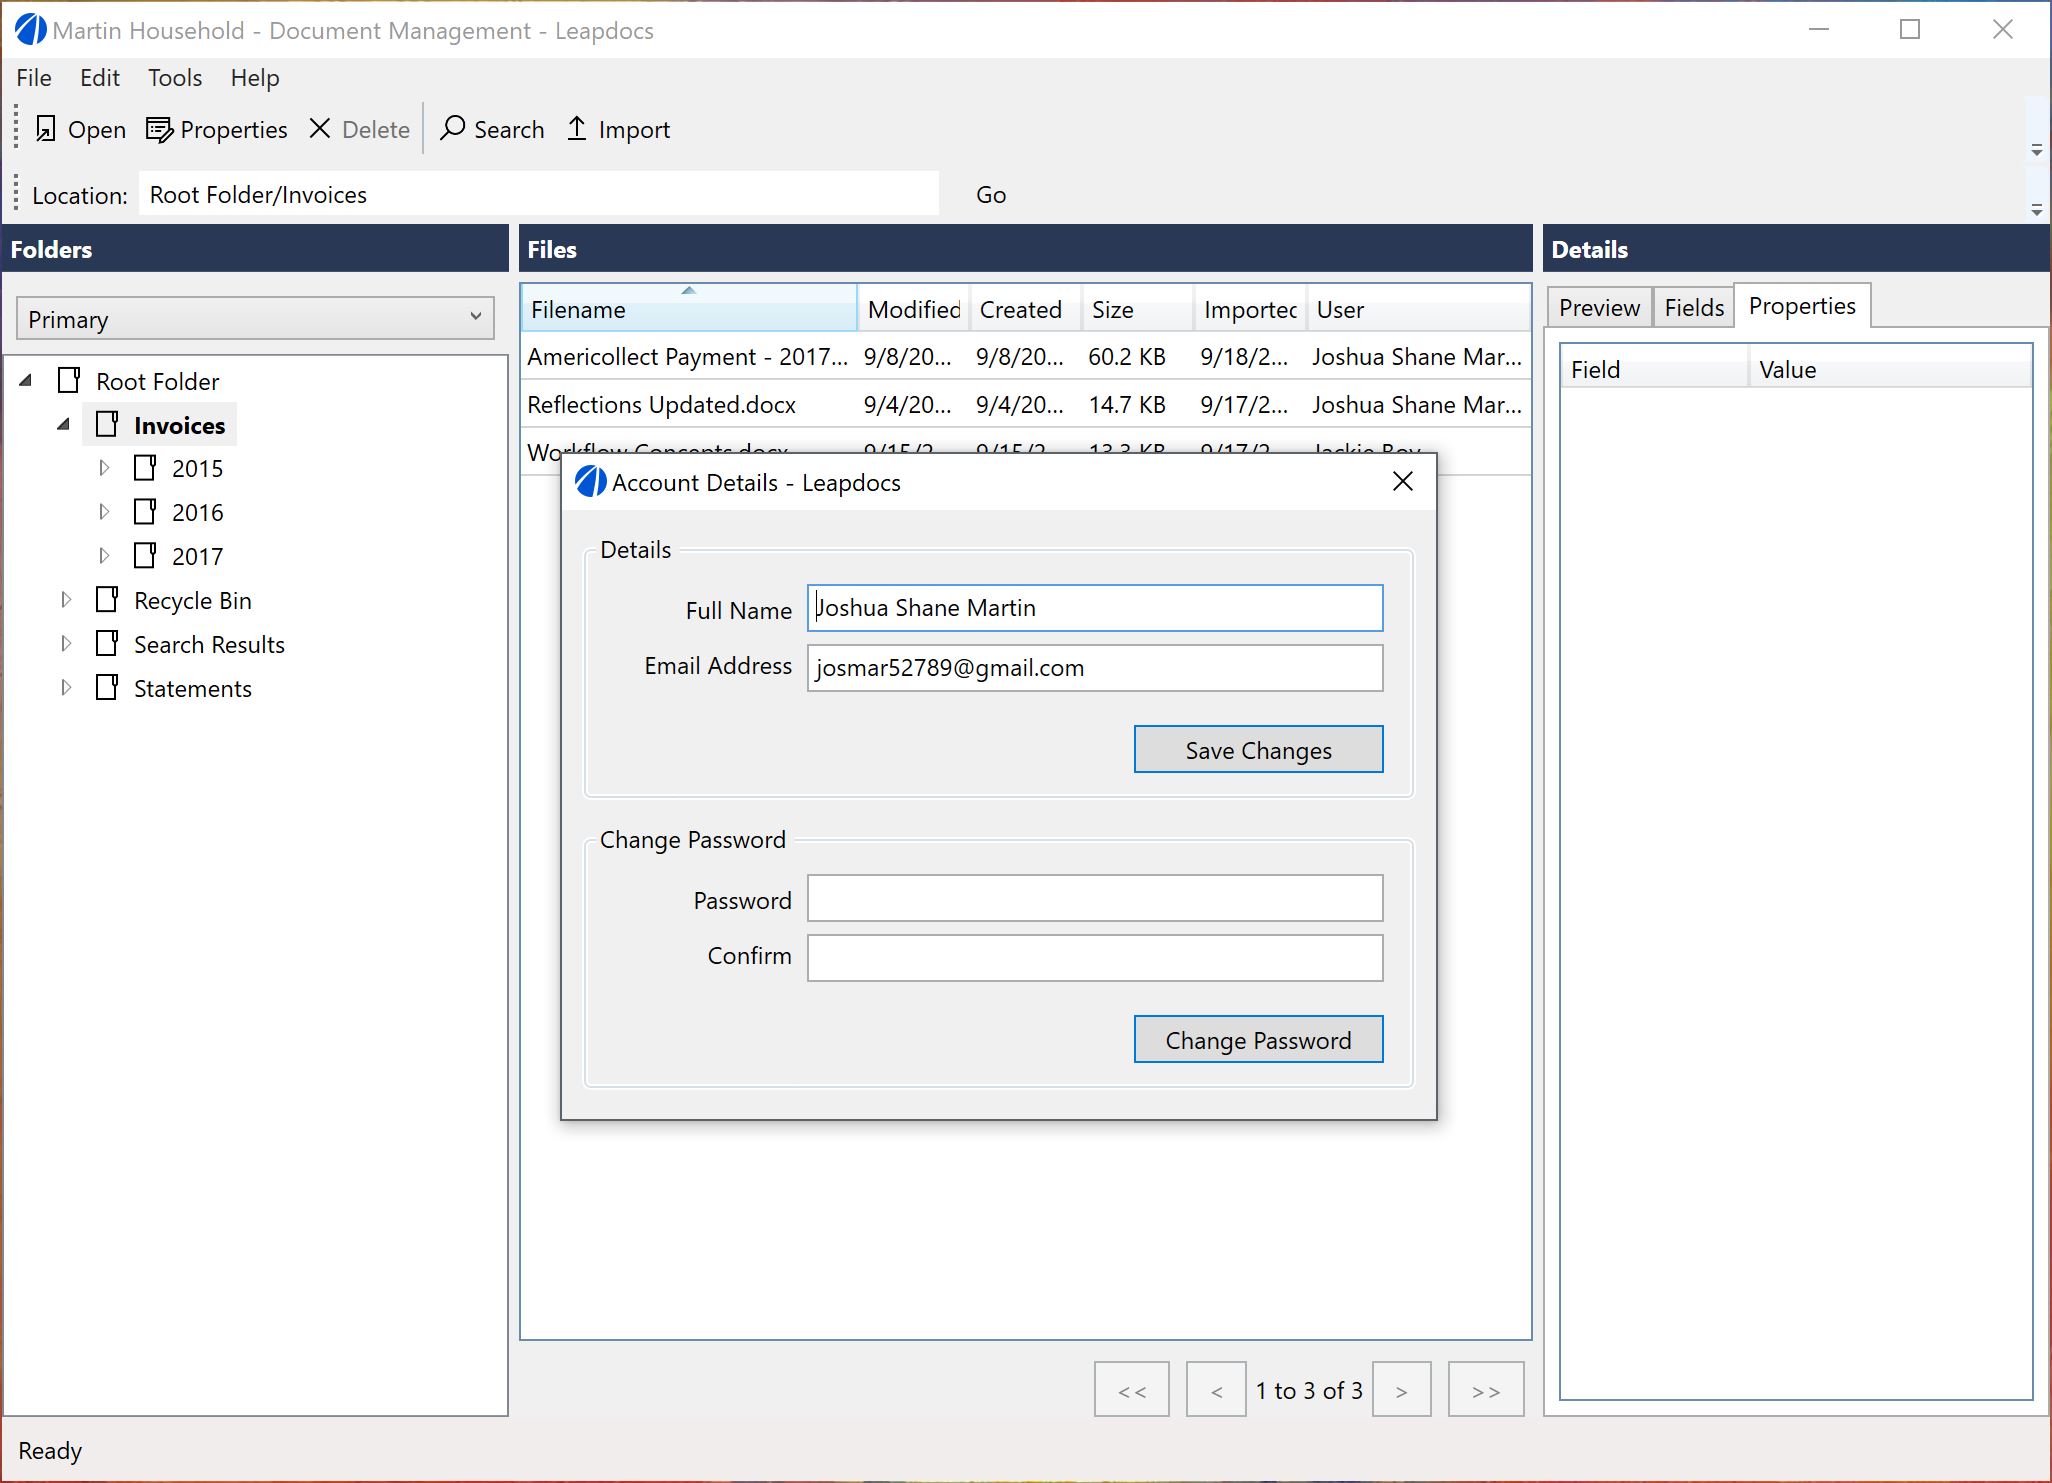2052x1483 pixels.
Task: Click the Statements folder icon
Action: coord(107,688)
